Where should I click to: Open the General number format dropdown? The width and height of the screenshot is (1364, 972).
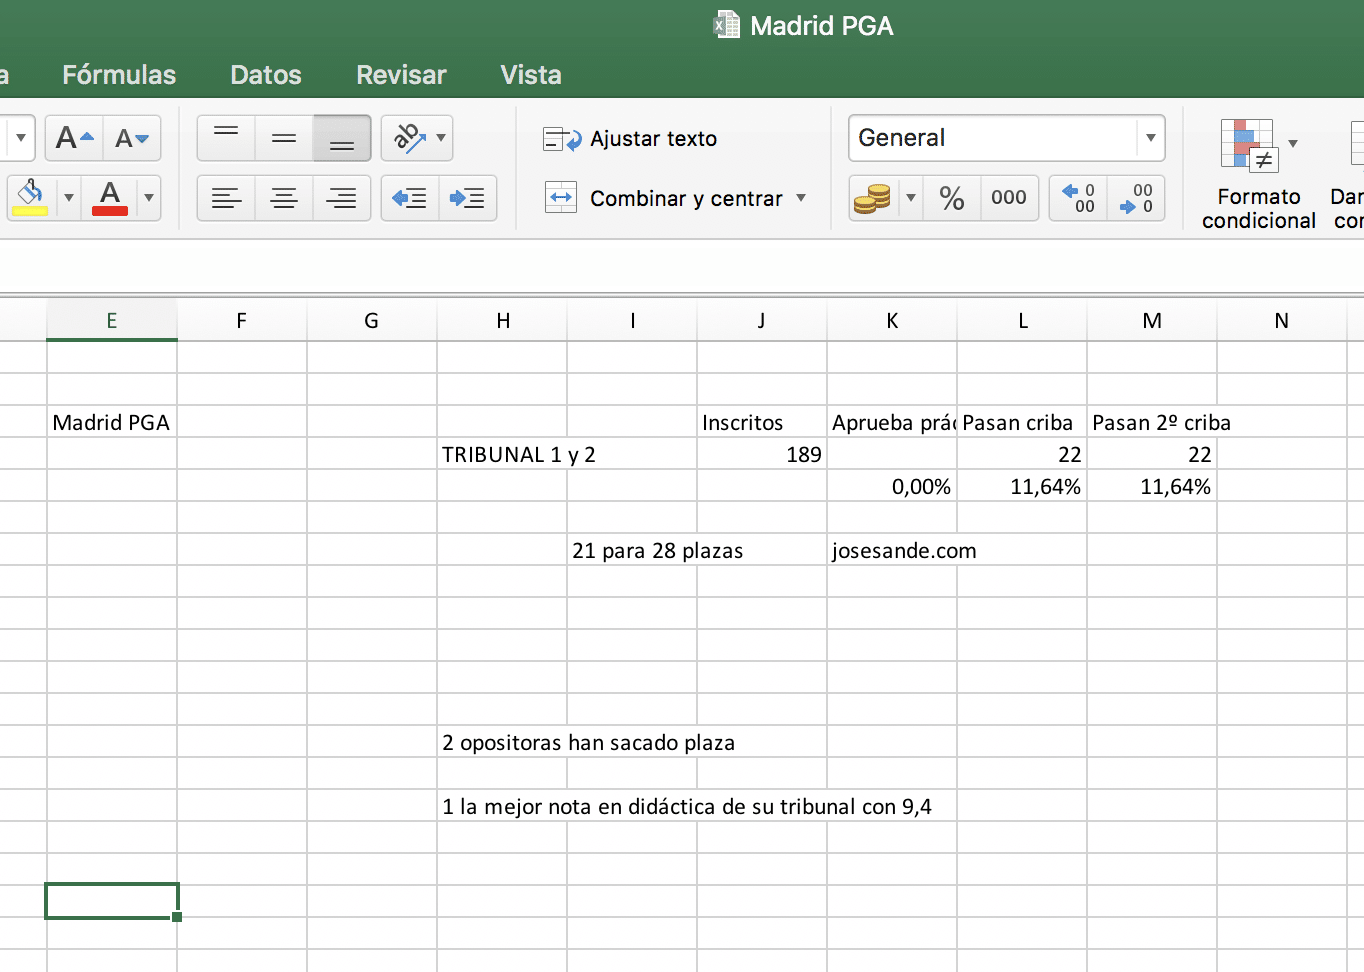1150,138
